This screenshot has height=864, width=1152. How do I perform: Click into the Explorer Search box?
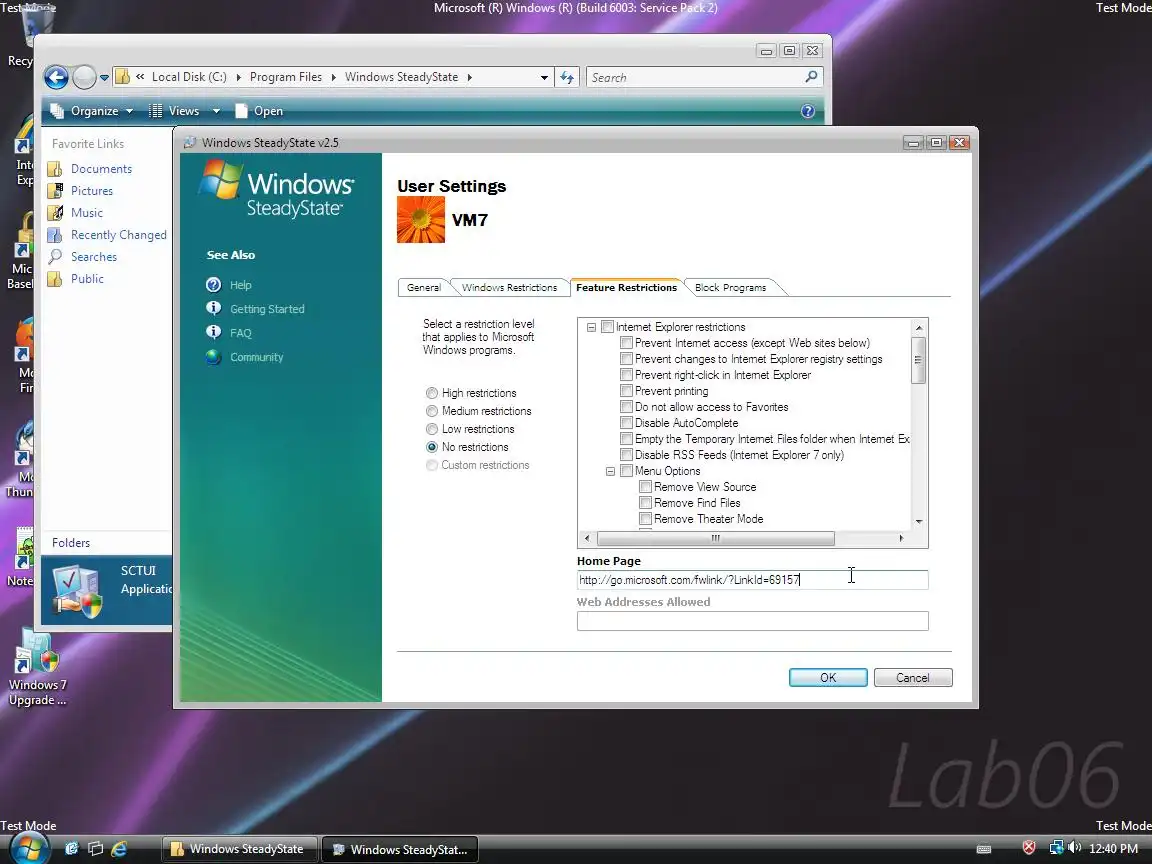pyautogui.click(x=696, y=77)
